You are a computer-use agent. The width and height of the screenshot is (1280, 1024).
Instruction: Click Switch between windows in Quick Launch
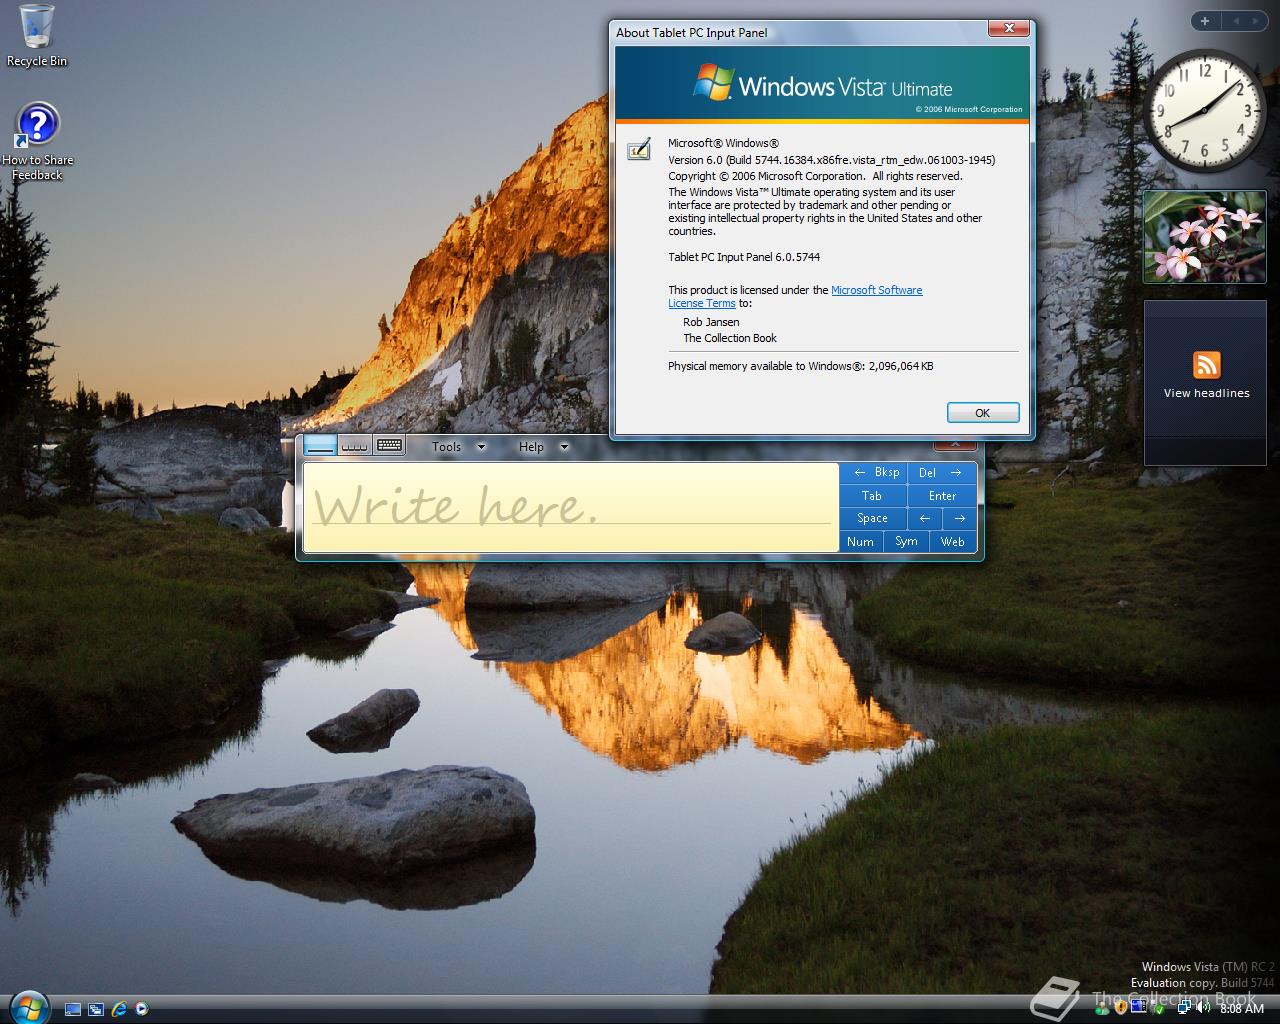[96, 1009]
